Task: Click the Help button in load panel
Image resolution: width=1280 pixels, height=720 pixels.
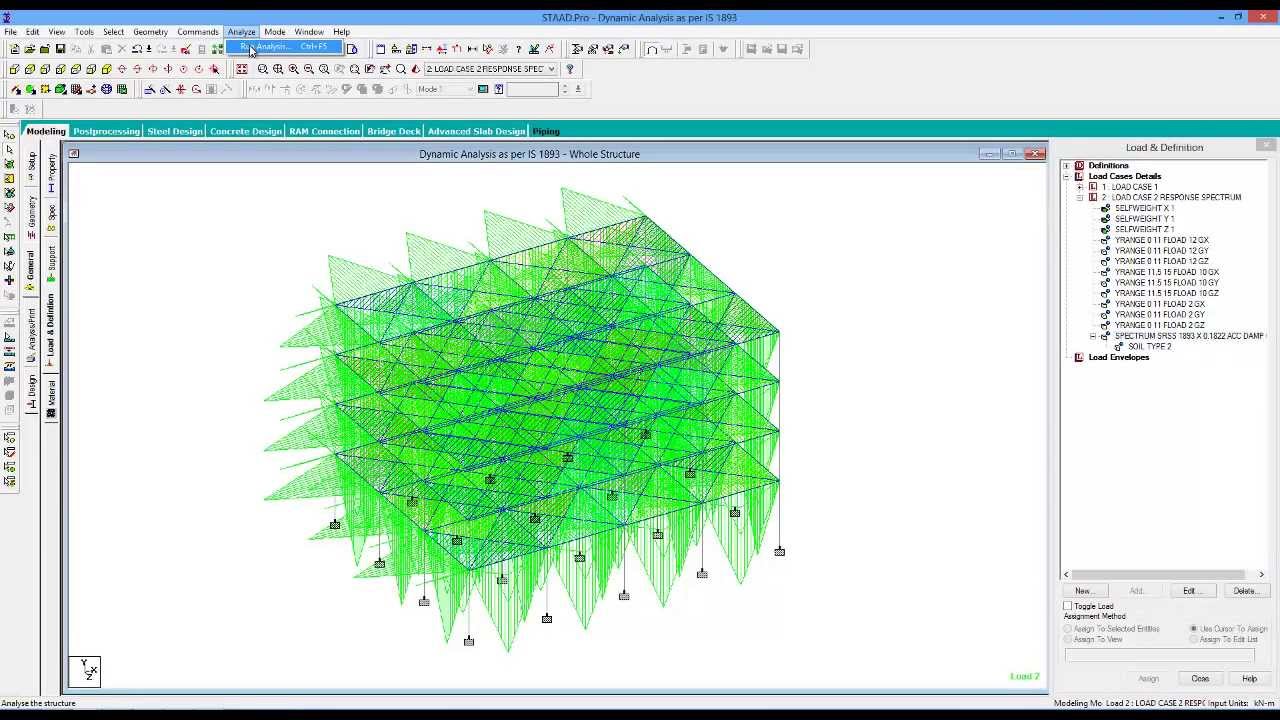Action: click(x=1249, y=679)
